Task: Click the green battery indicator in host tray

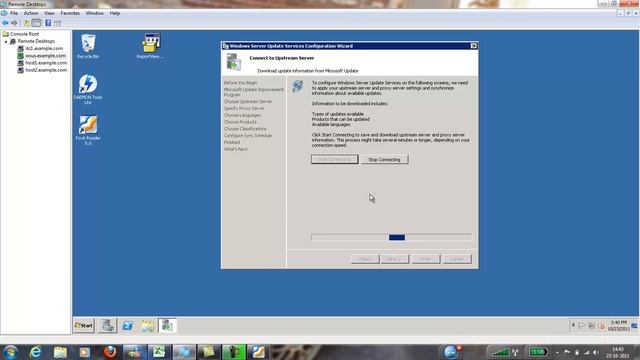Action: [538, 352]
